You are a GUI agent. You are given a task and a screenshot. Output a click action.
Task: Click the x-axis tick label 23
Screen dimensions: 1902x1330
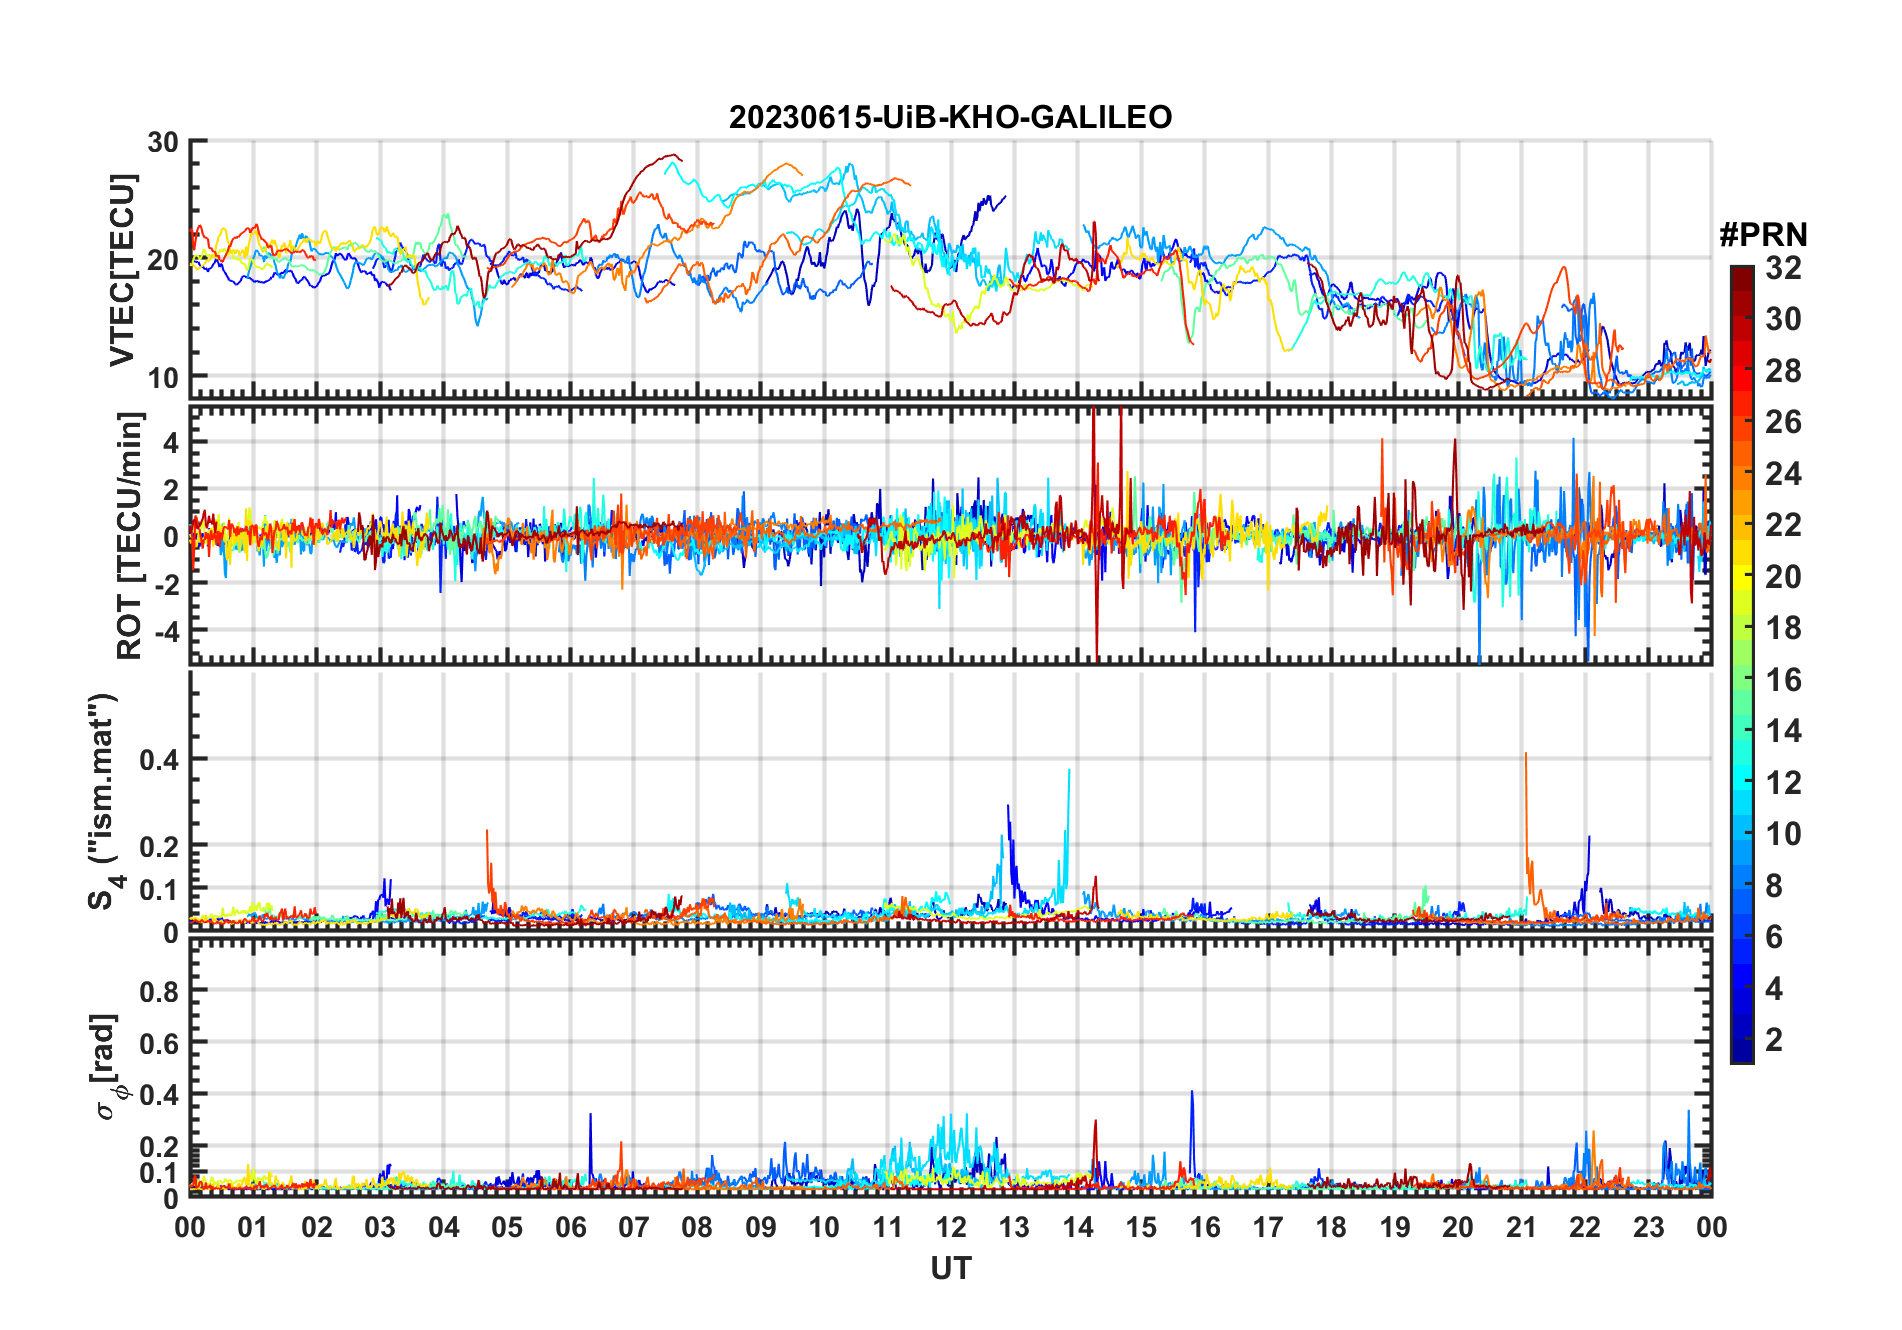pyautogui.click(x=1648, y=1227)
